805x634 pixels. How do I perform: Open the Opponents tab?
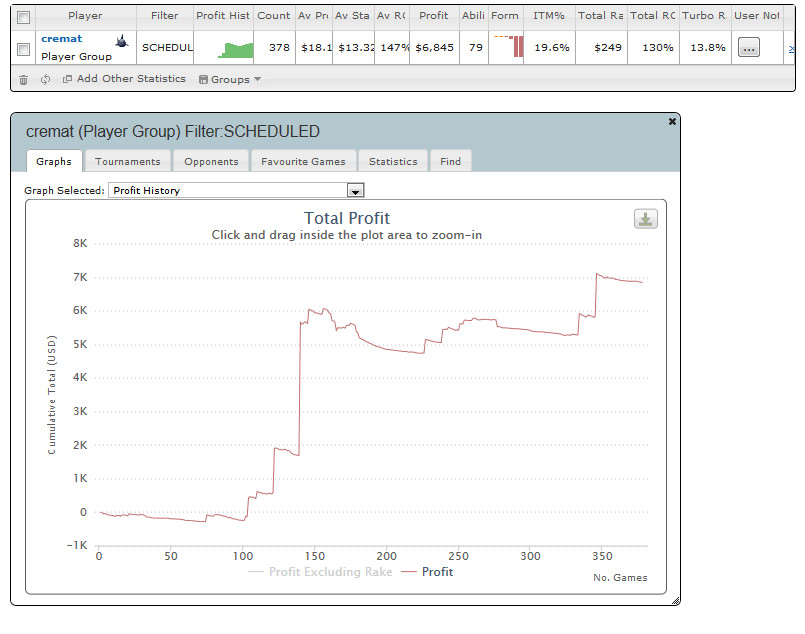212,161
